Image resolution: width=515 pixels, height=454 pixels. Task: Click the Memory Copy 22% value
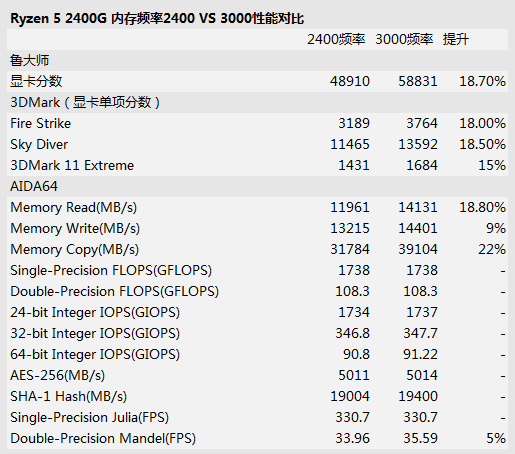(492, 249)
